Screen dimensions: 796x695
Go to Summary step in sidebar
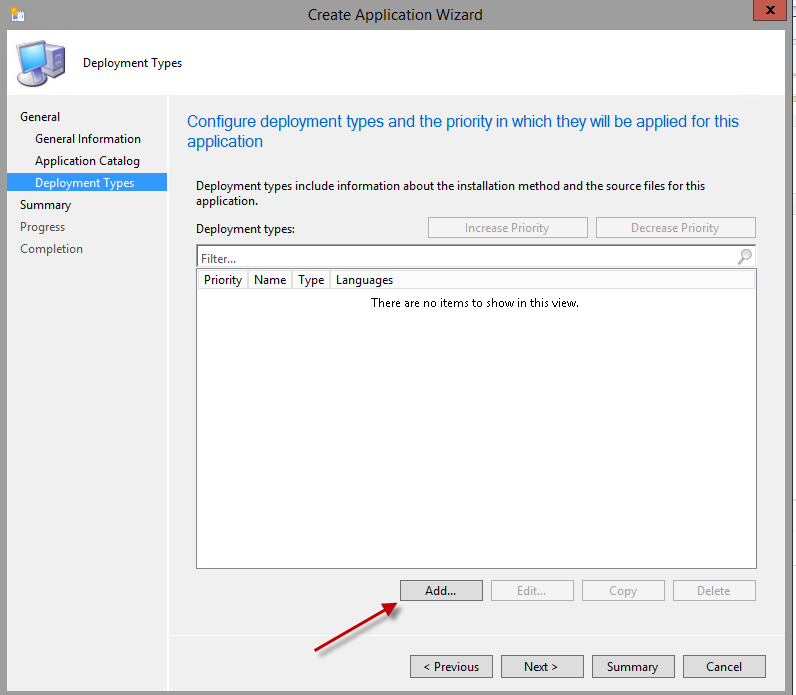click(x=45, y=205)
